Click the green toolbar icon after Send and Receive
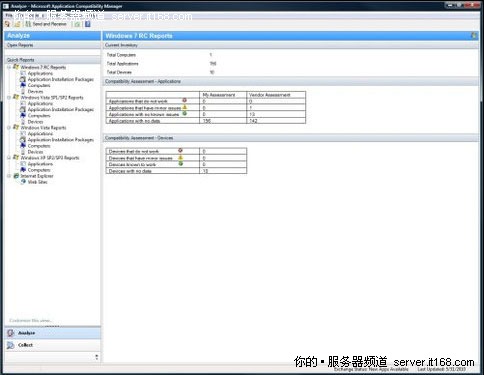 click(77, 24)
